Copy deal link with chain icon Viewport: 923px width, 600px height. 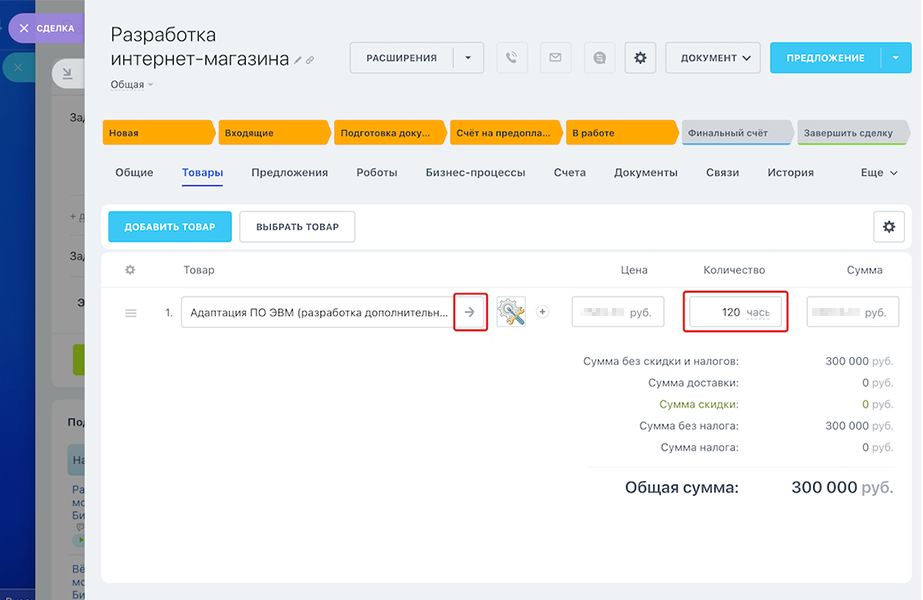click(x=310, y=61)
